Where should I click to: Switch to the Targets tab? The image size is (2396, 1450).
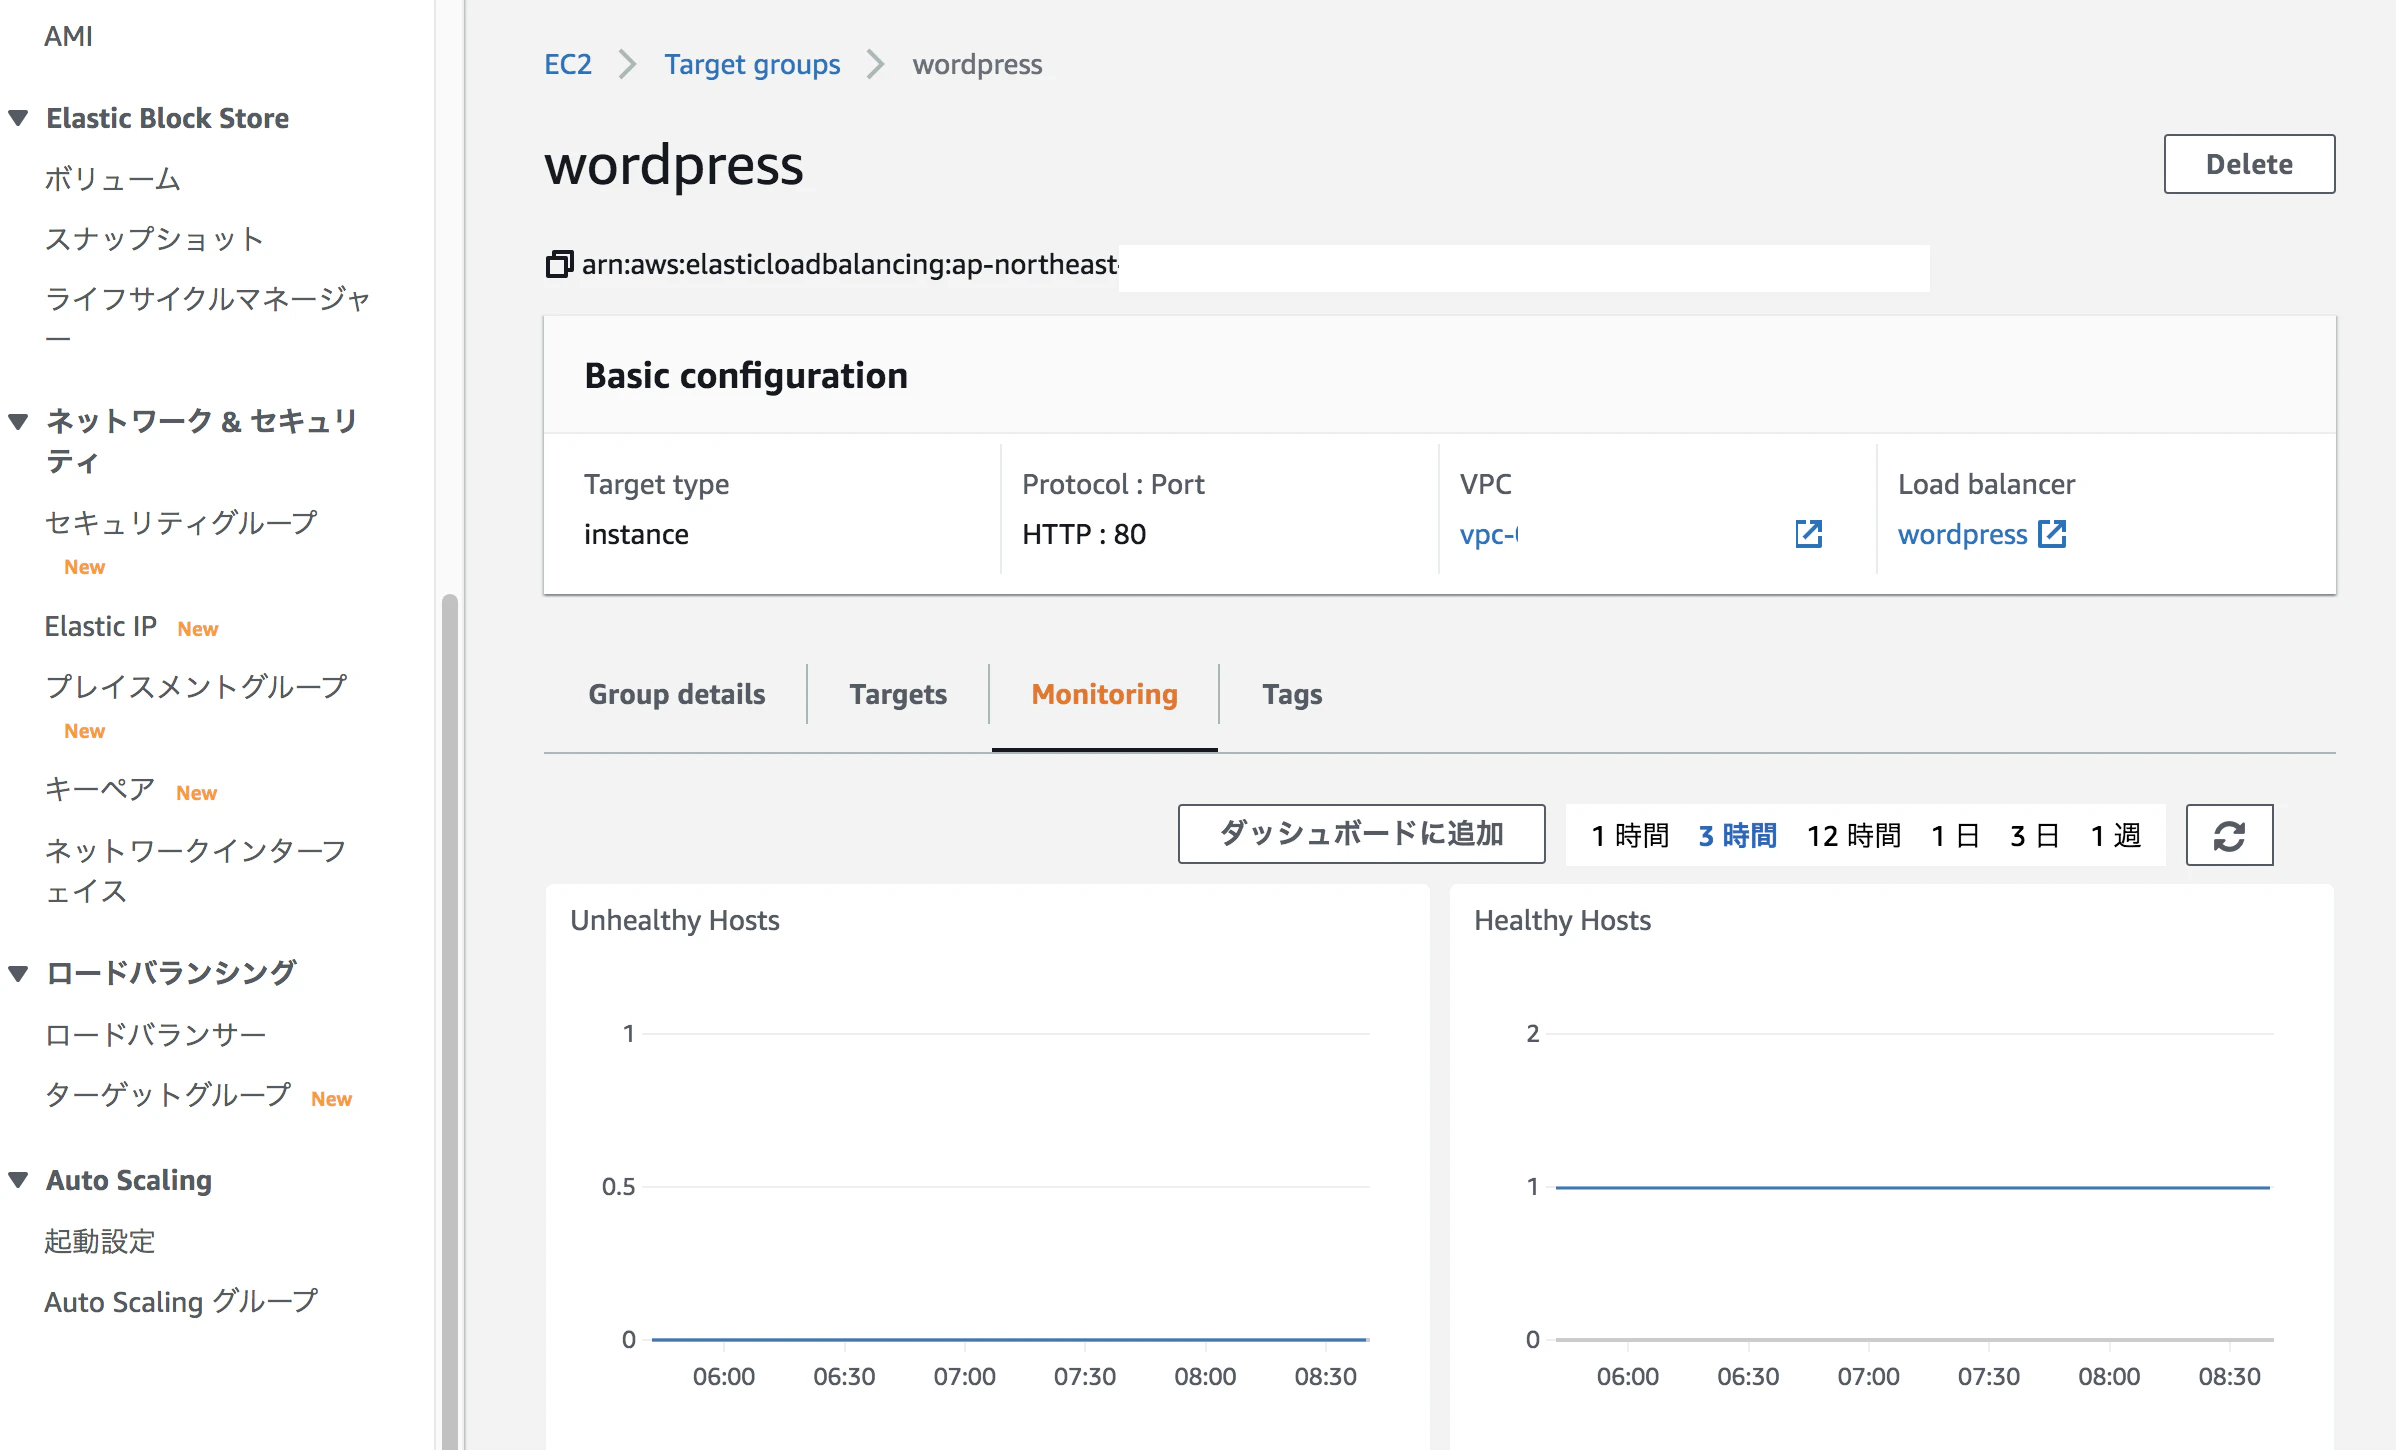click(898, 694)
